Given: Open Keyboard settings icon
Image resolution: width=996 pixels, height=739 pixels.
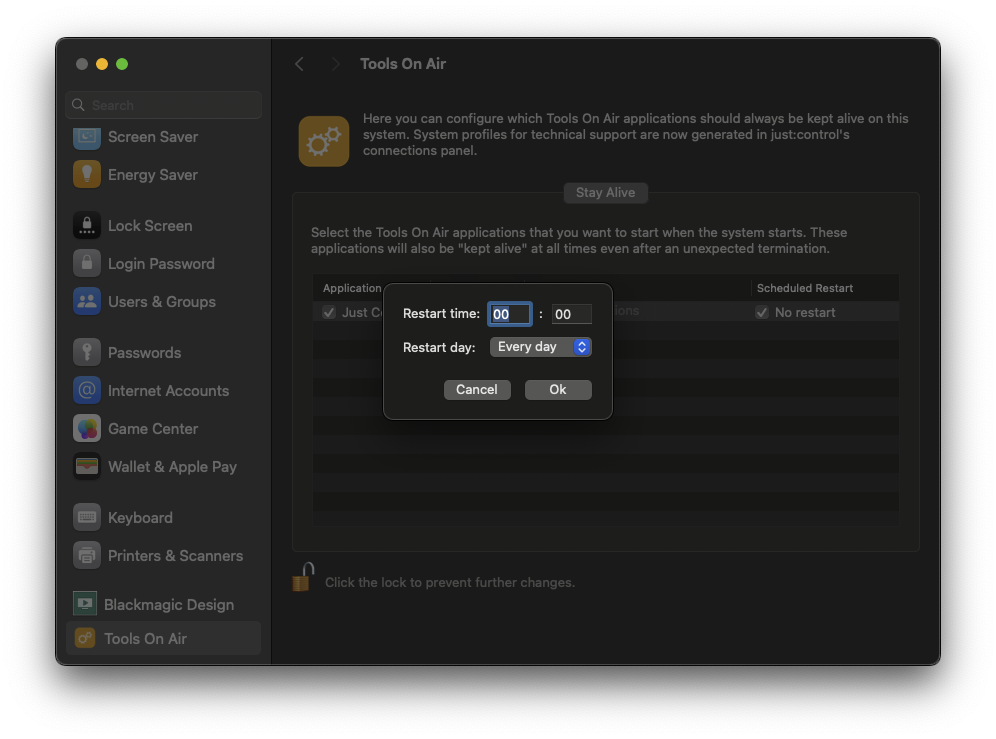Looking at the screenshot, I should [x=87, y=518].
